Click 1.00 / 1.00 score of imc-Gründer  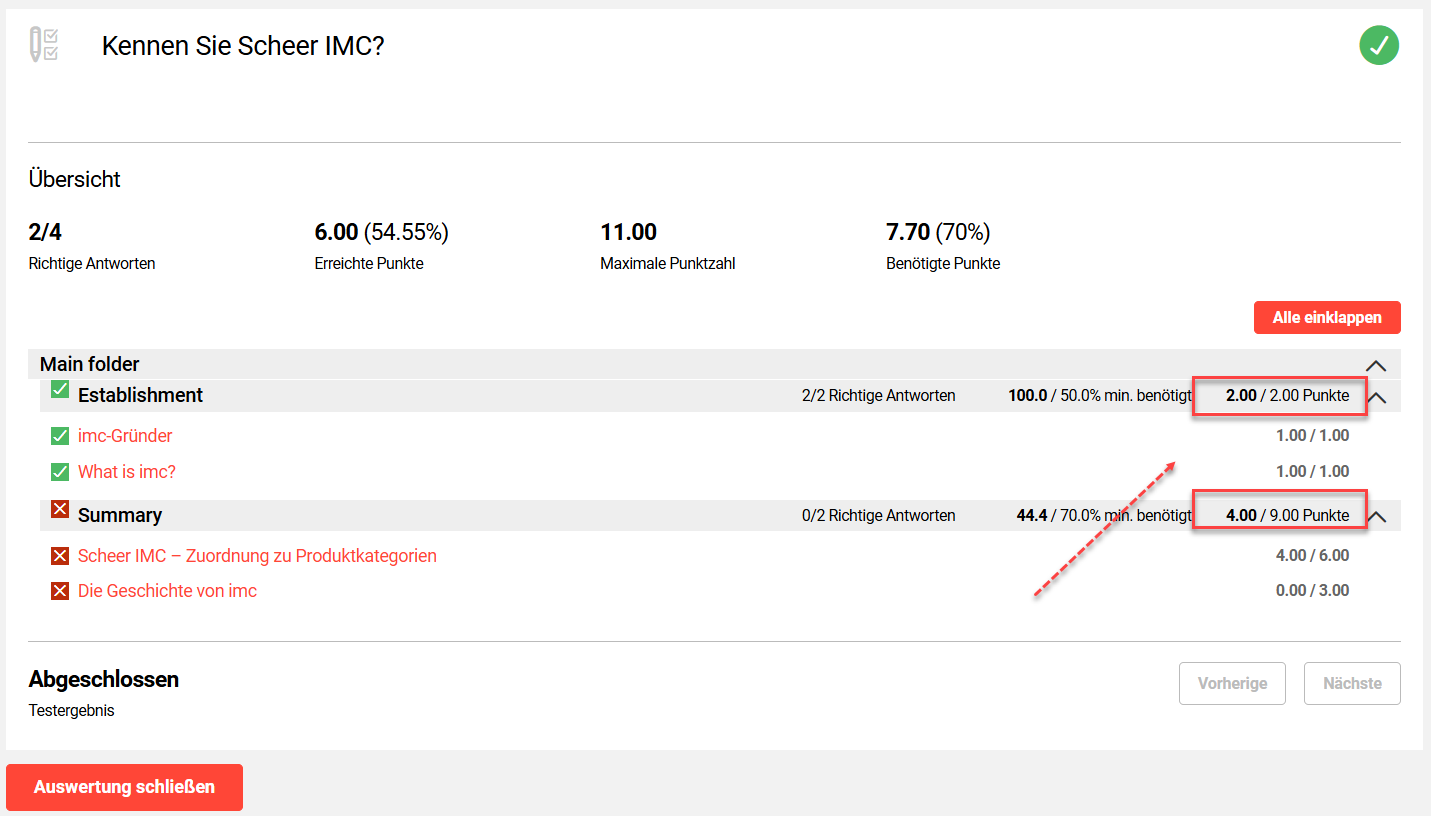(x=1313, y=436)
